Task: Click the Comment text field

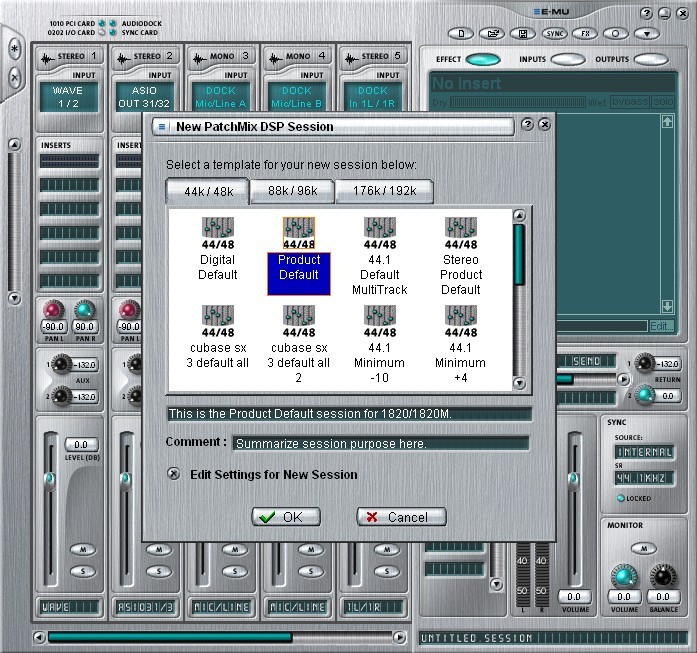Action: tap(380, 443)
